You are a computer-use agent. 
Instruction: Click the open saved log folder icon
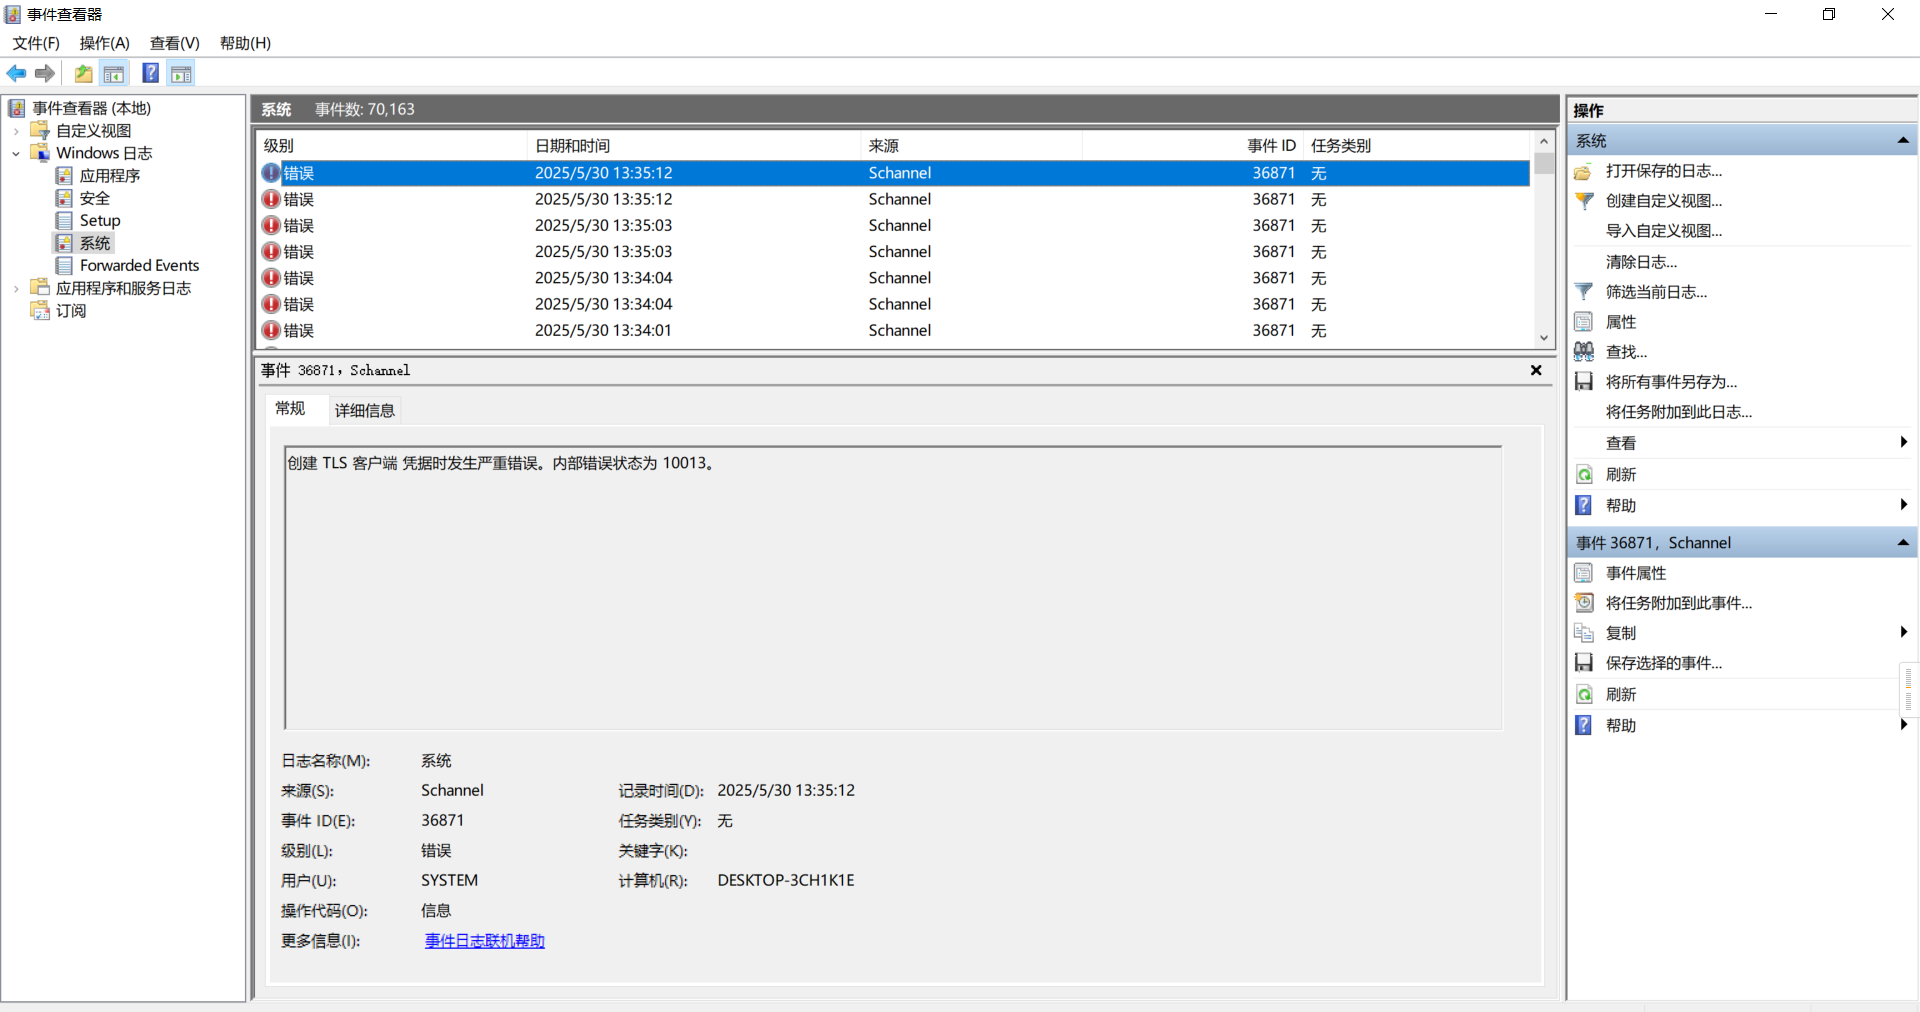point(1584,171)
